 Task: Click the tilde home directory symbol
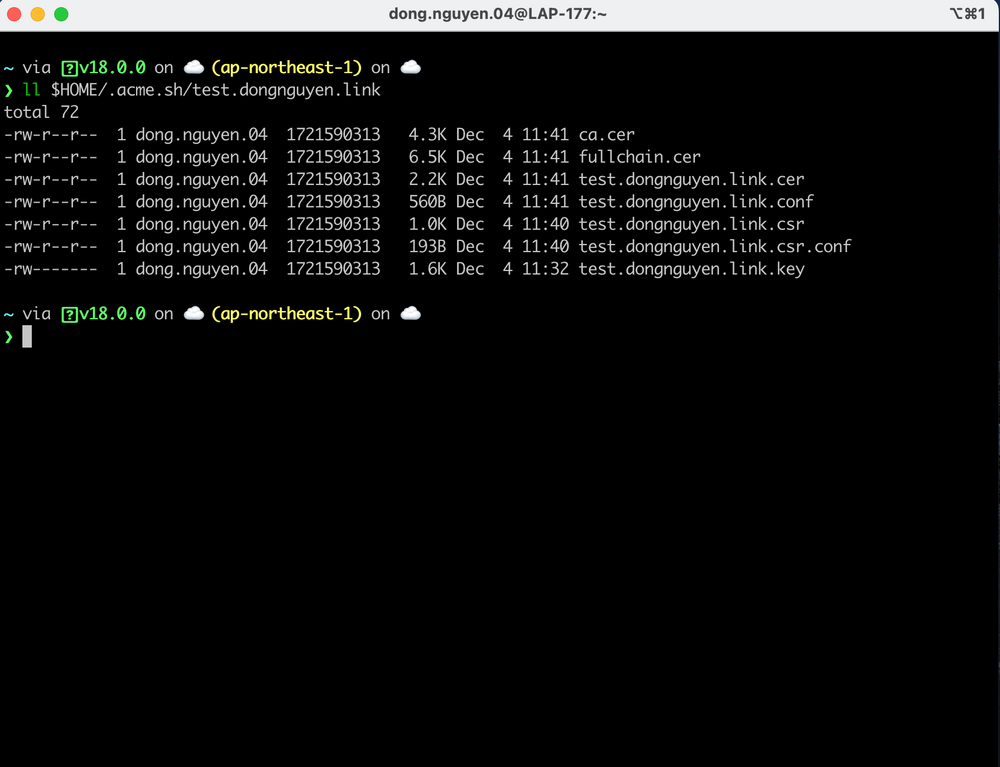click(x=8, y=67)
